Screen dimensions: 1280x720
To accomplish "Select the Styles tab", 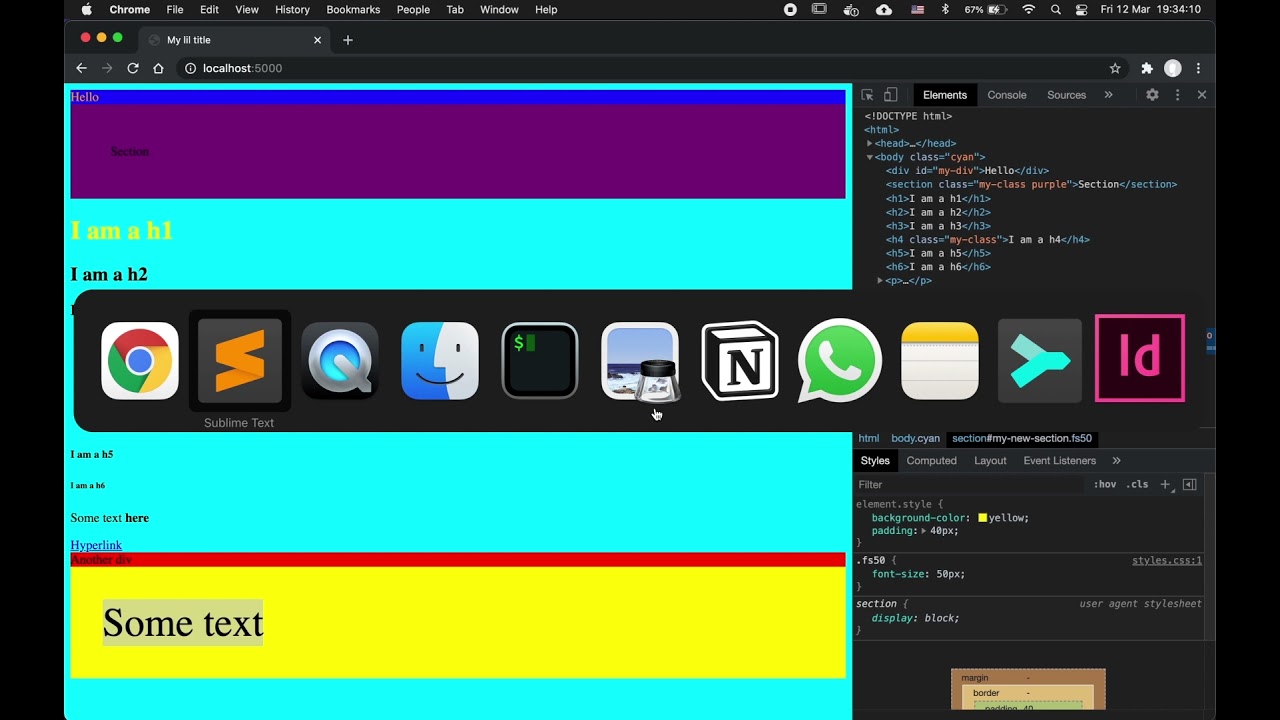I will coord(875,461).
